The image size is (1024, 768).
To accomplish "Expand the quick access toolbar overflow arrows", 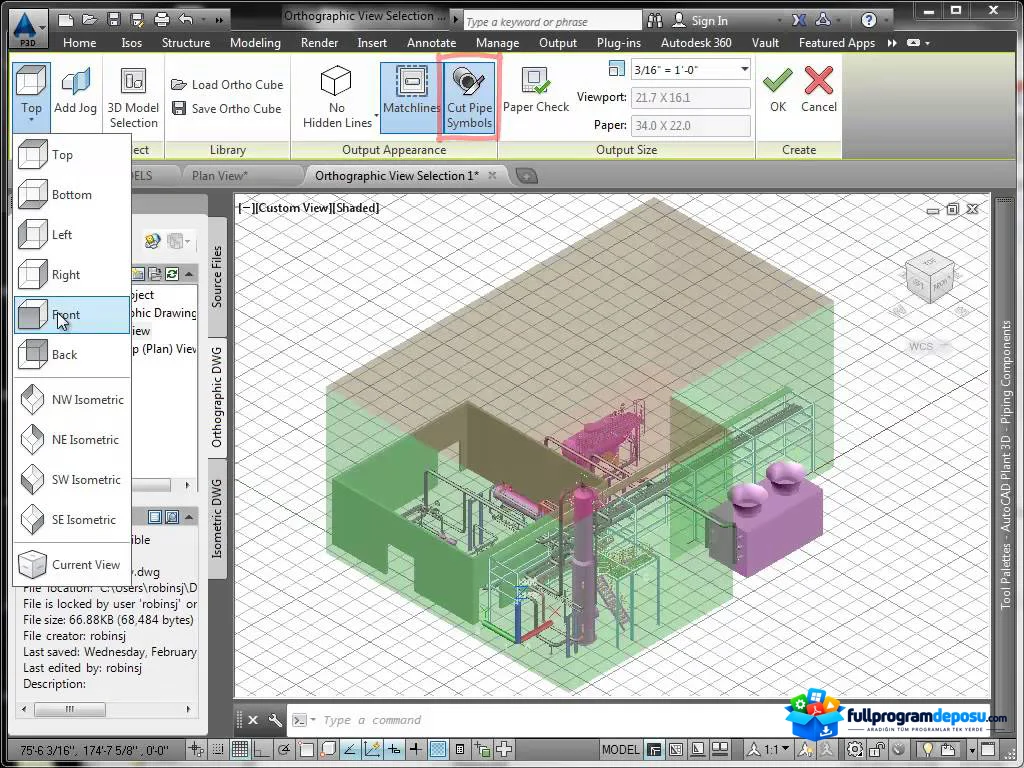I will coord(219,20).
